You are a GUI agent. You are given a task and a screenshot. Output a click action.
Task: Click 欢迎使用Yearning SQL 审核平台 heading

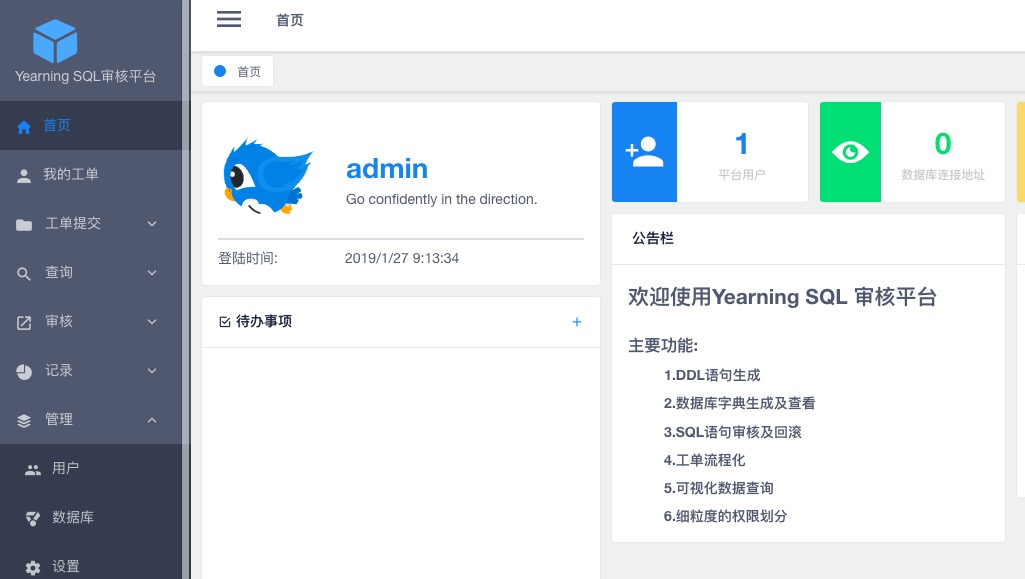782,297
